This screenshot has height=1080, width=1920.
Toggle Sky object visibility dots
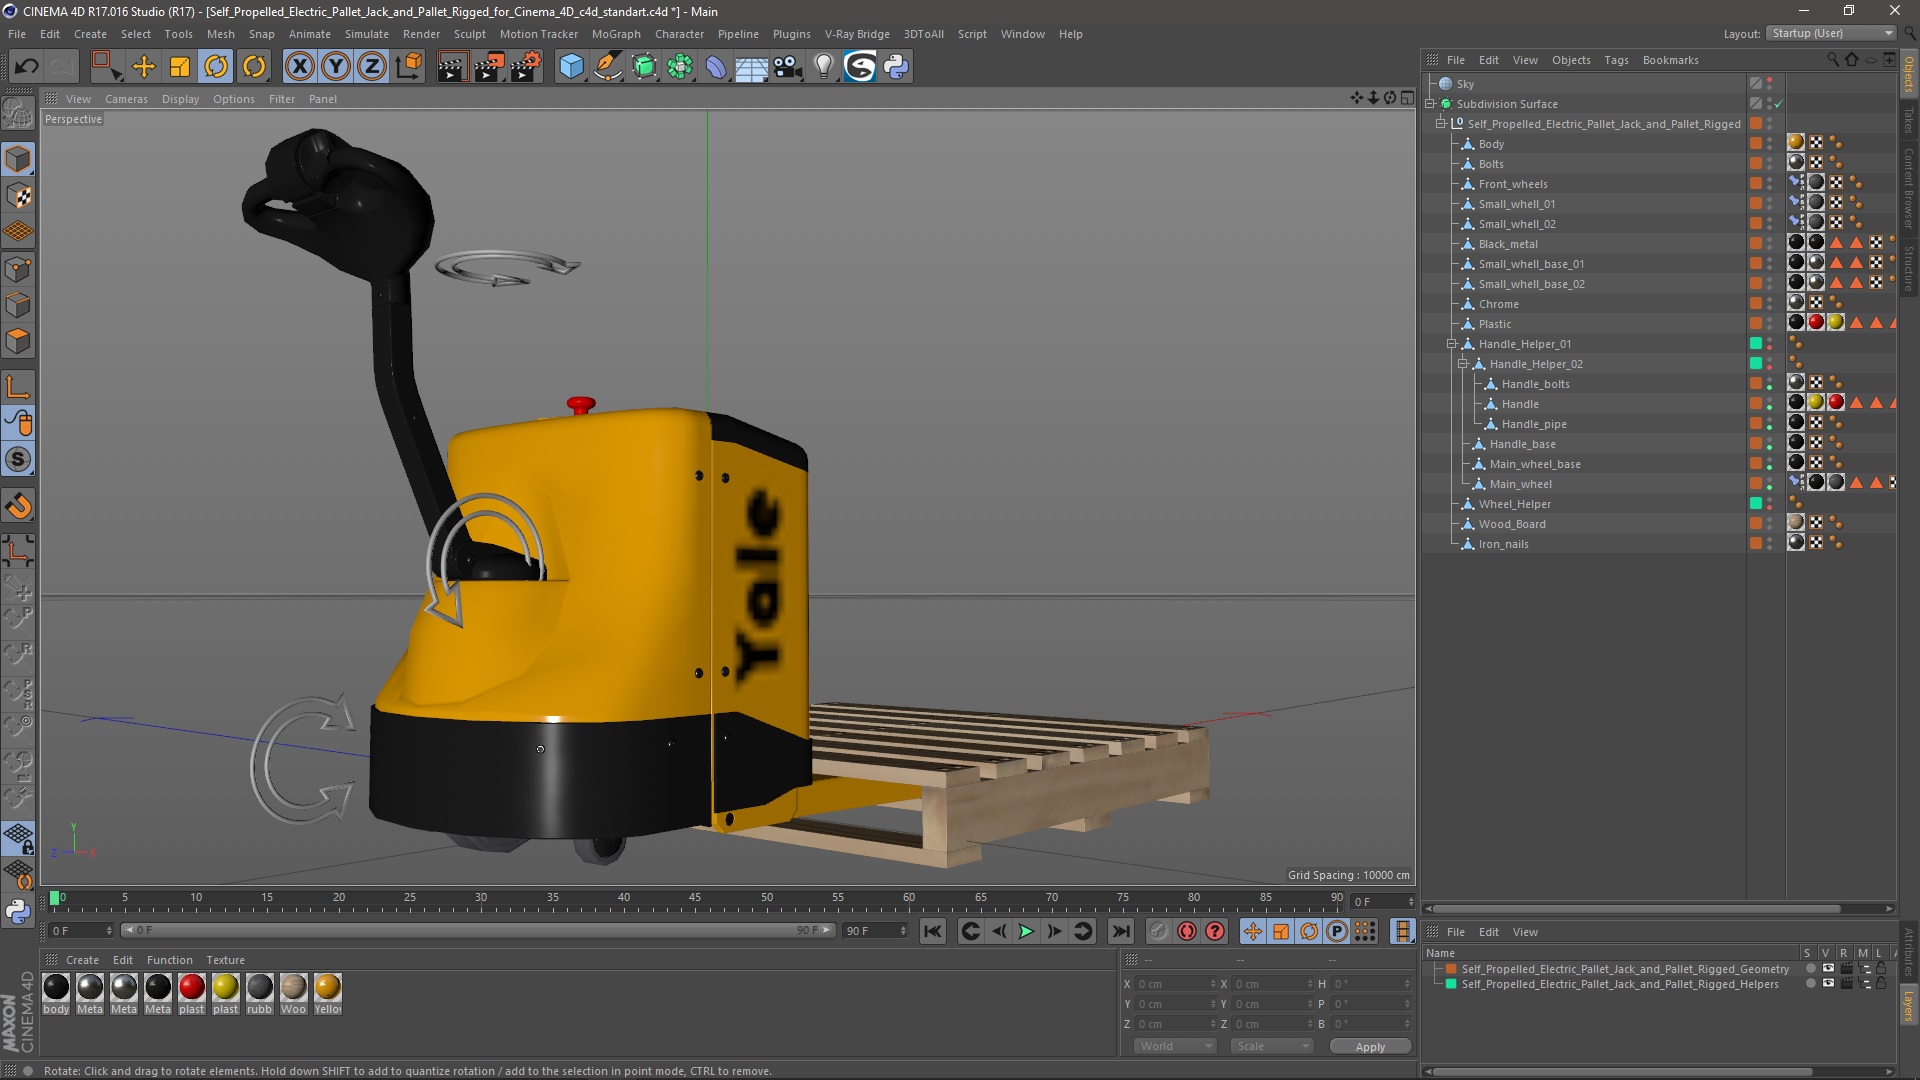pyautogui.click(x=1769, y=84)
